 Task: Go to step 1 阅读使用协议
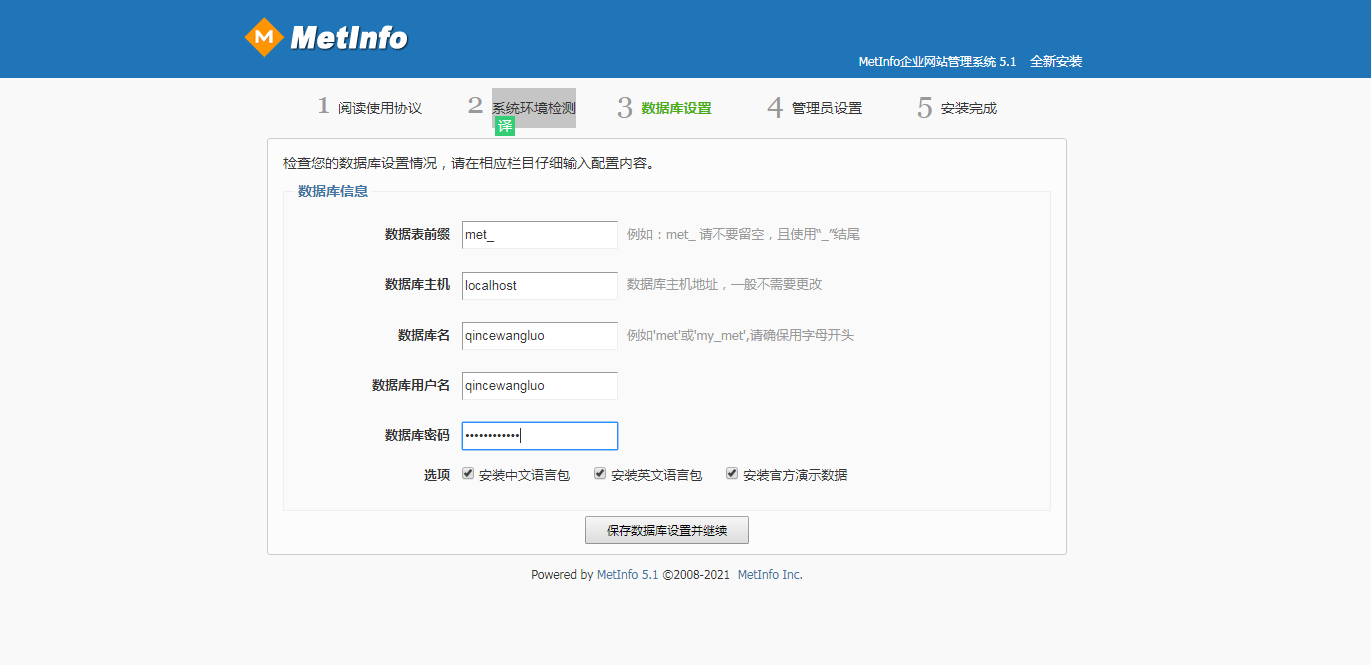click(x=369, y=107)
